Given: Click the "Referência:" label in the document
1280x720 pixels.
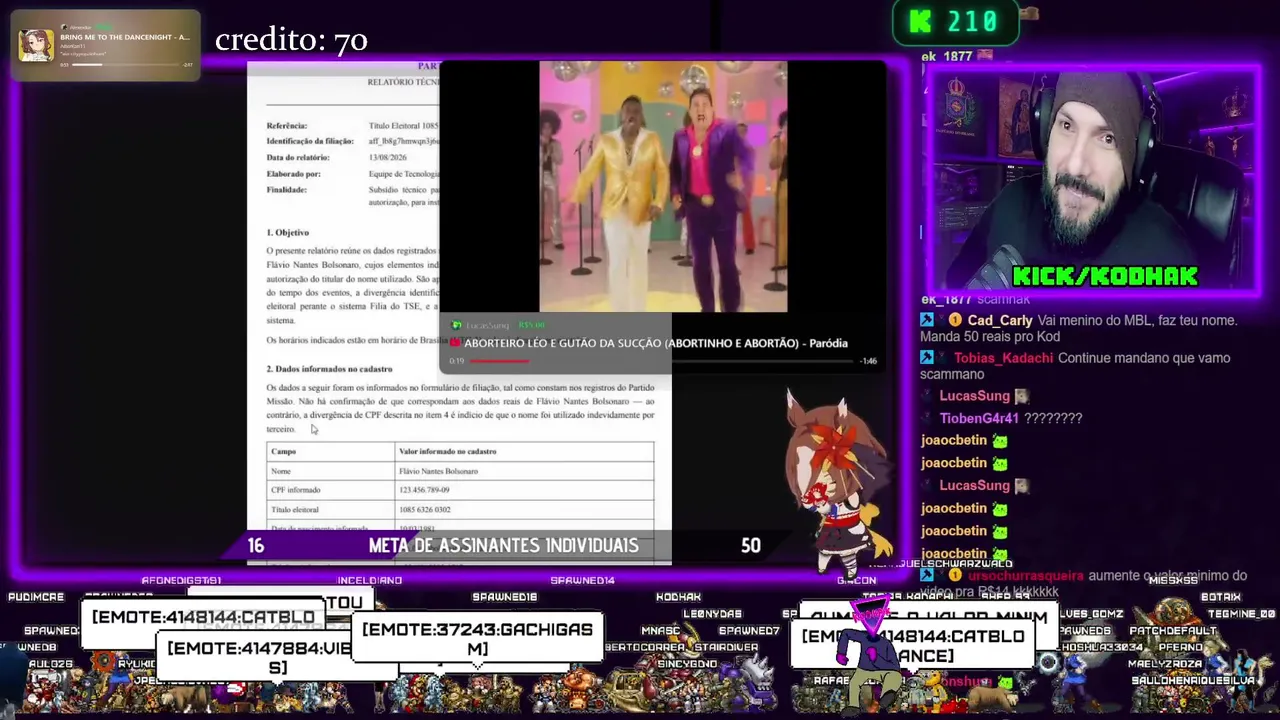Looking at the screenshot, I should tap(287, 126).
